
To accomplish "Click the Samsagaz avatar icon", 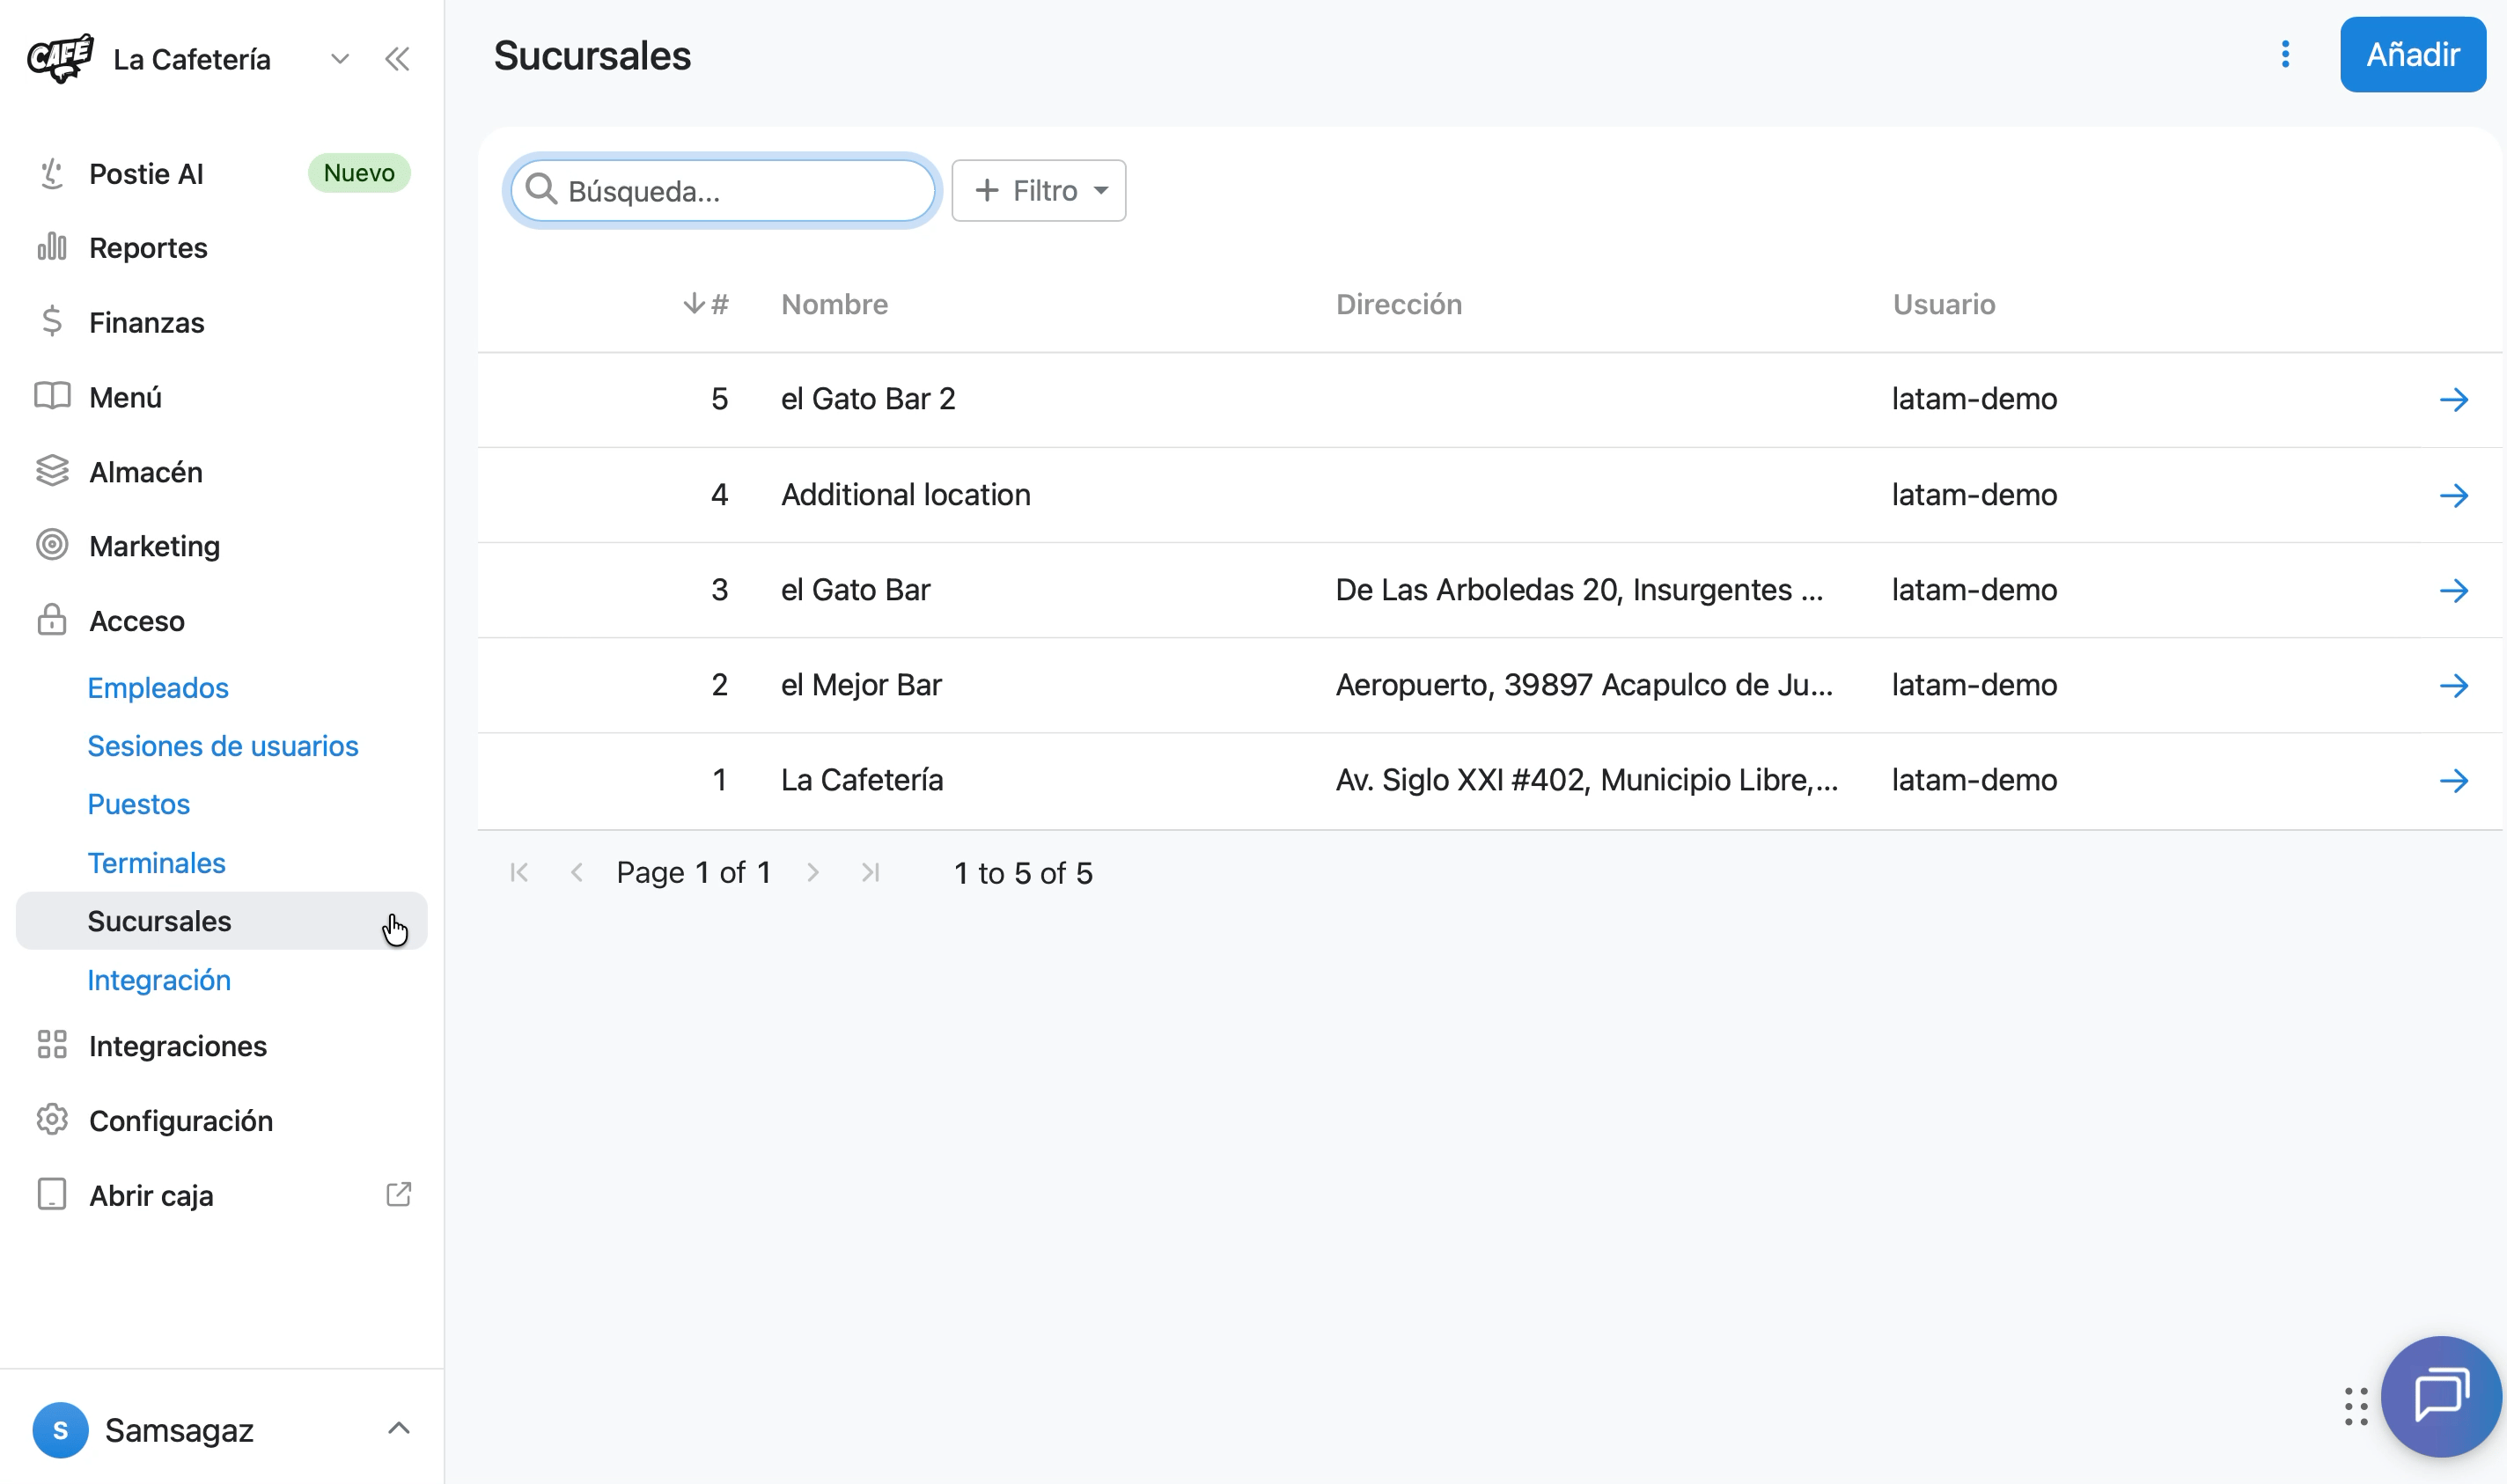I will click(60, 1430).
